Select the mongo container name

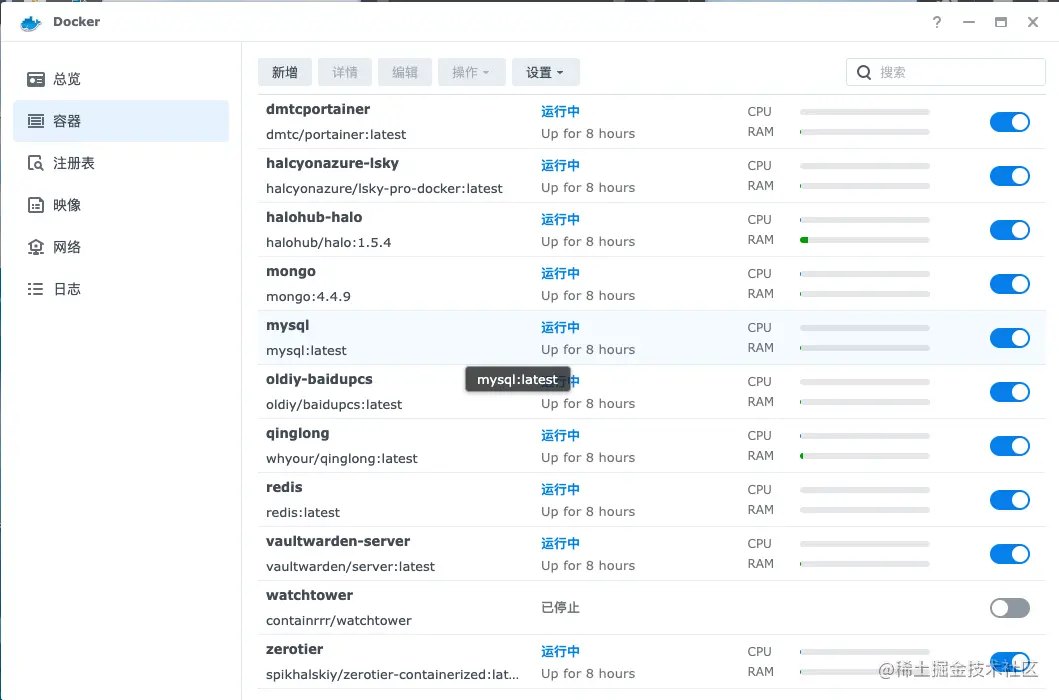[x=290, y=272]
